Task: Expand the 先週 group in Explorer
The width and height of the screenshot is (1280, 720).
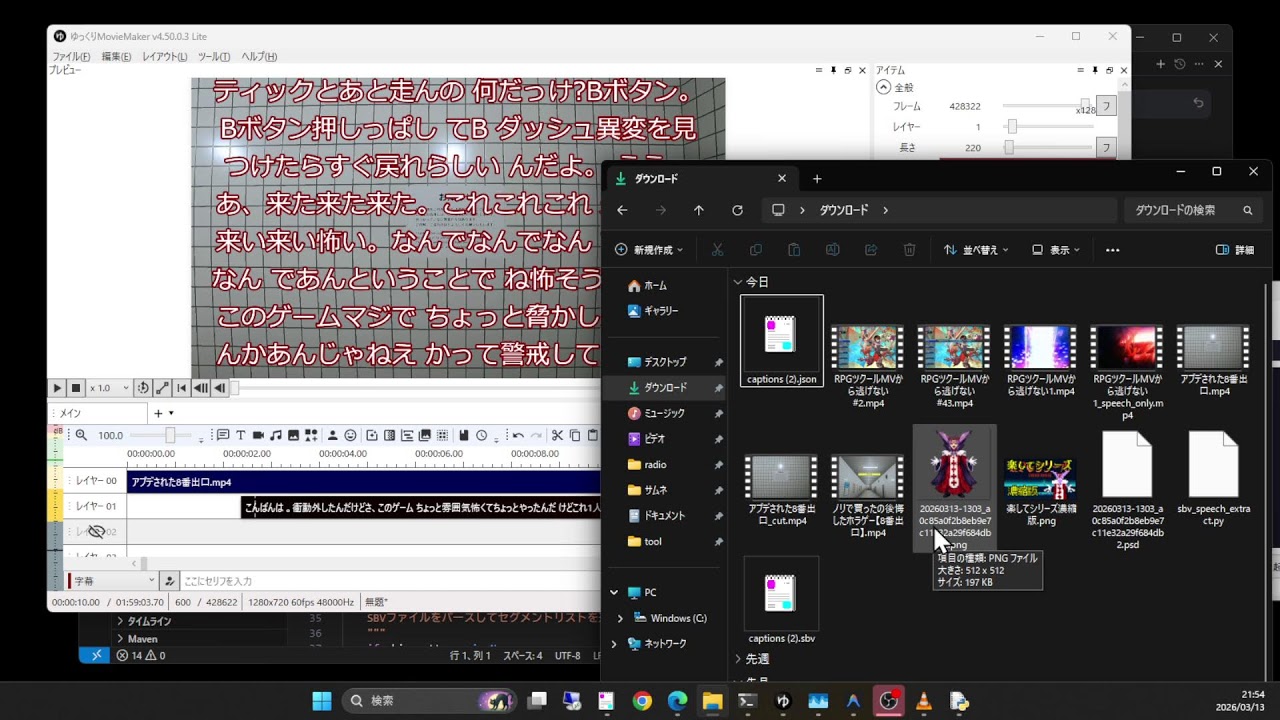Action: click(738, 659)
